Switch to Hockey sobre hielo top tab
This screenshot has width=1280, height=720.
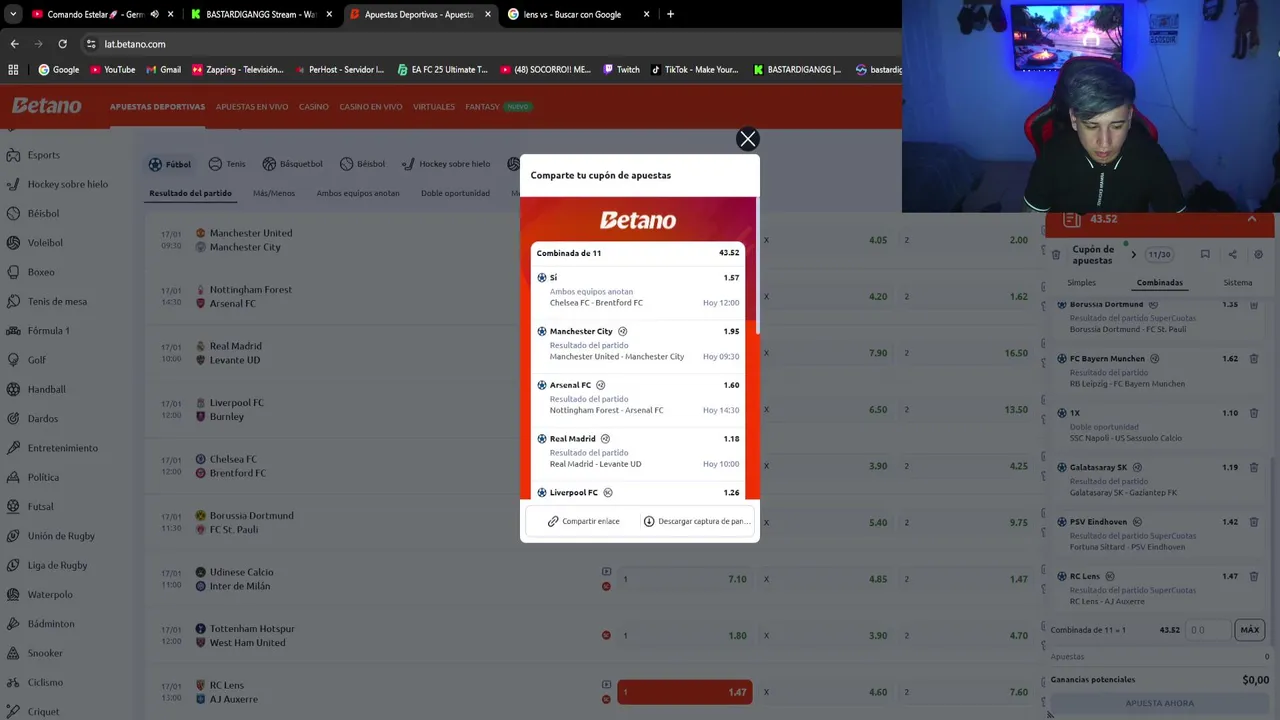click(x=446, y=164)
